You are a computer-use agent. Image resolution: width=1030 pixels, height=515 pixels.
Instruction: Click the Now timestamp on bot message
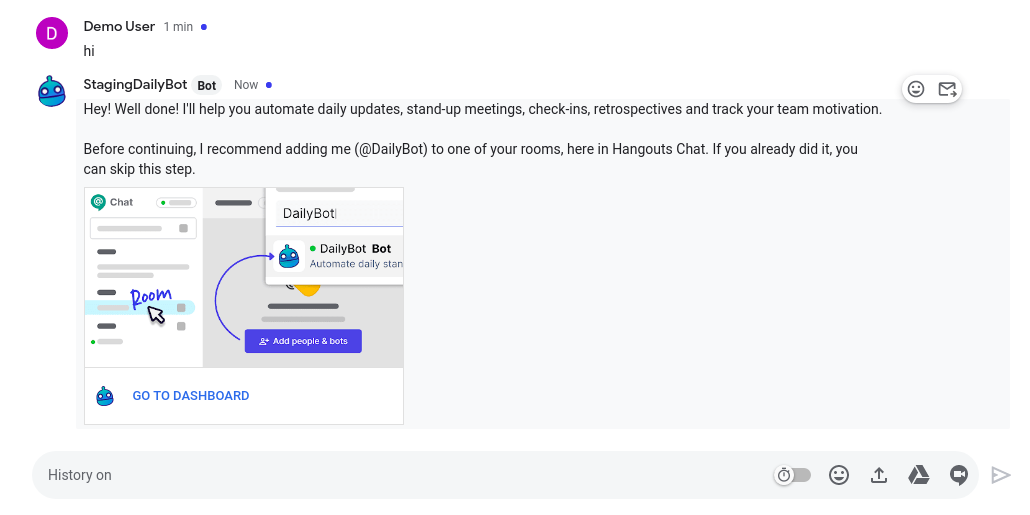[246, 85]
